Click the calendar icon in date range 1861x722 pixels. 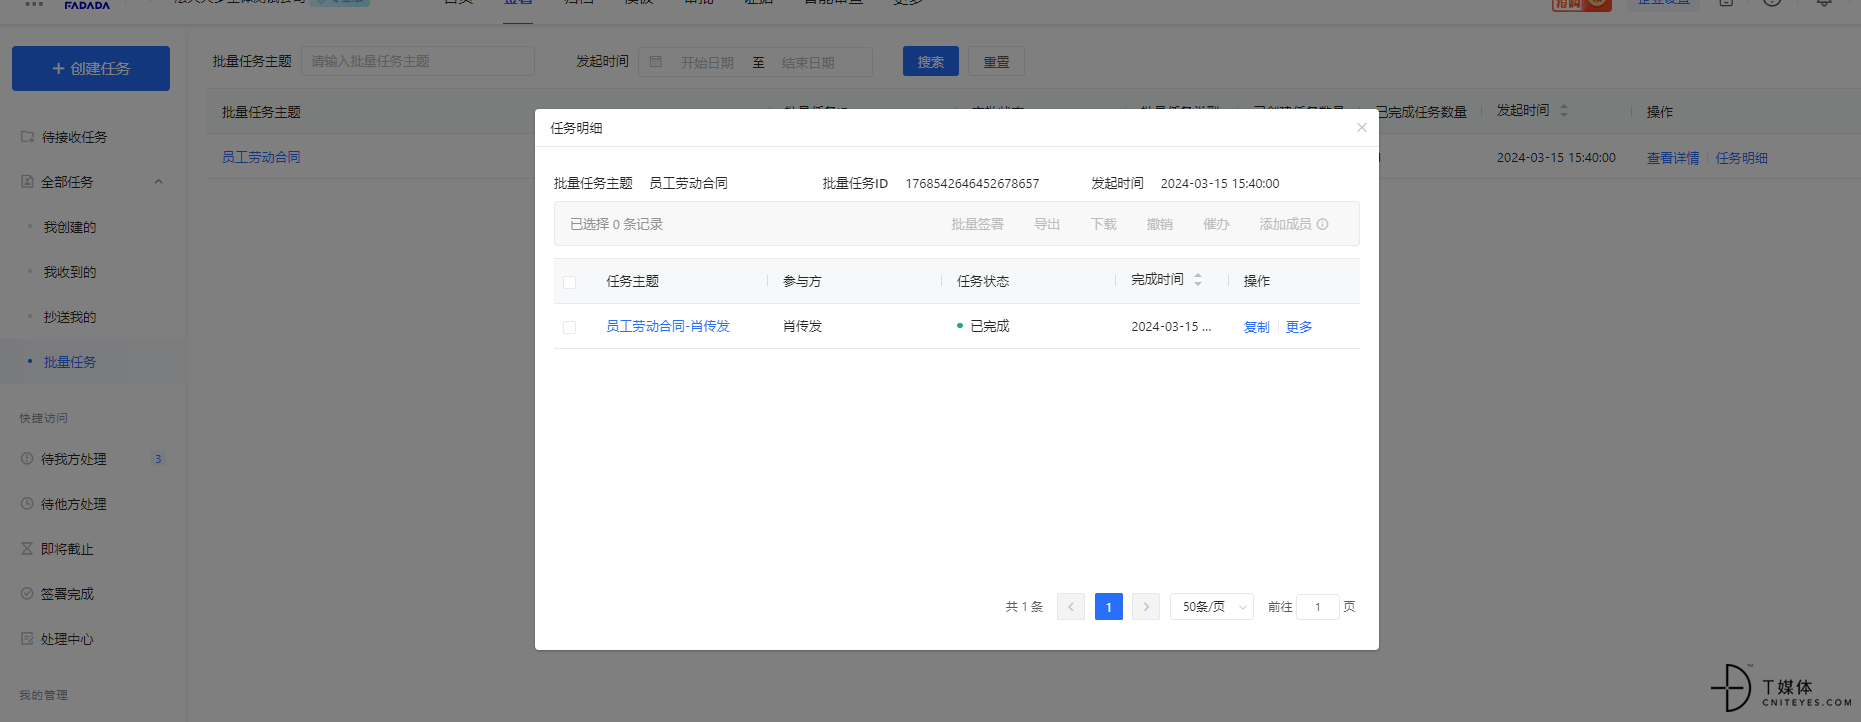(656, 62)
